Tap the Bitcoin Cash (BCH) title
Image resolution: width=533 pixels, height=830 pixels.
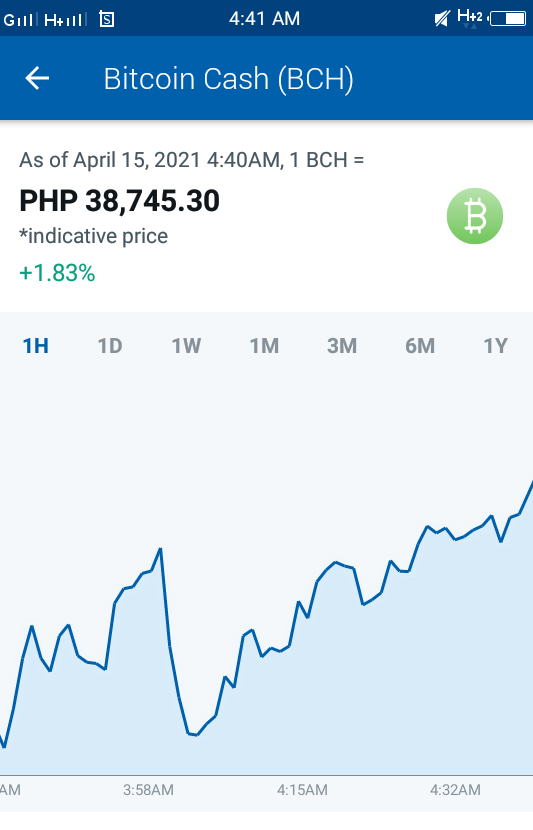(x=229, y=79)
